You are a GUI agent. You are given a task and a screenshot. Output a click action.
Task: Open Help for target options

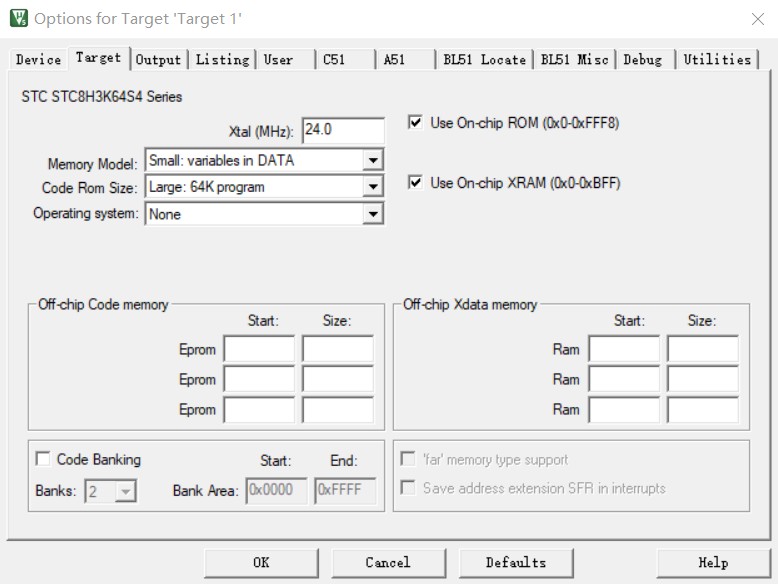click(x=713, y=562)
